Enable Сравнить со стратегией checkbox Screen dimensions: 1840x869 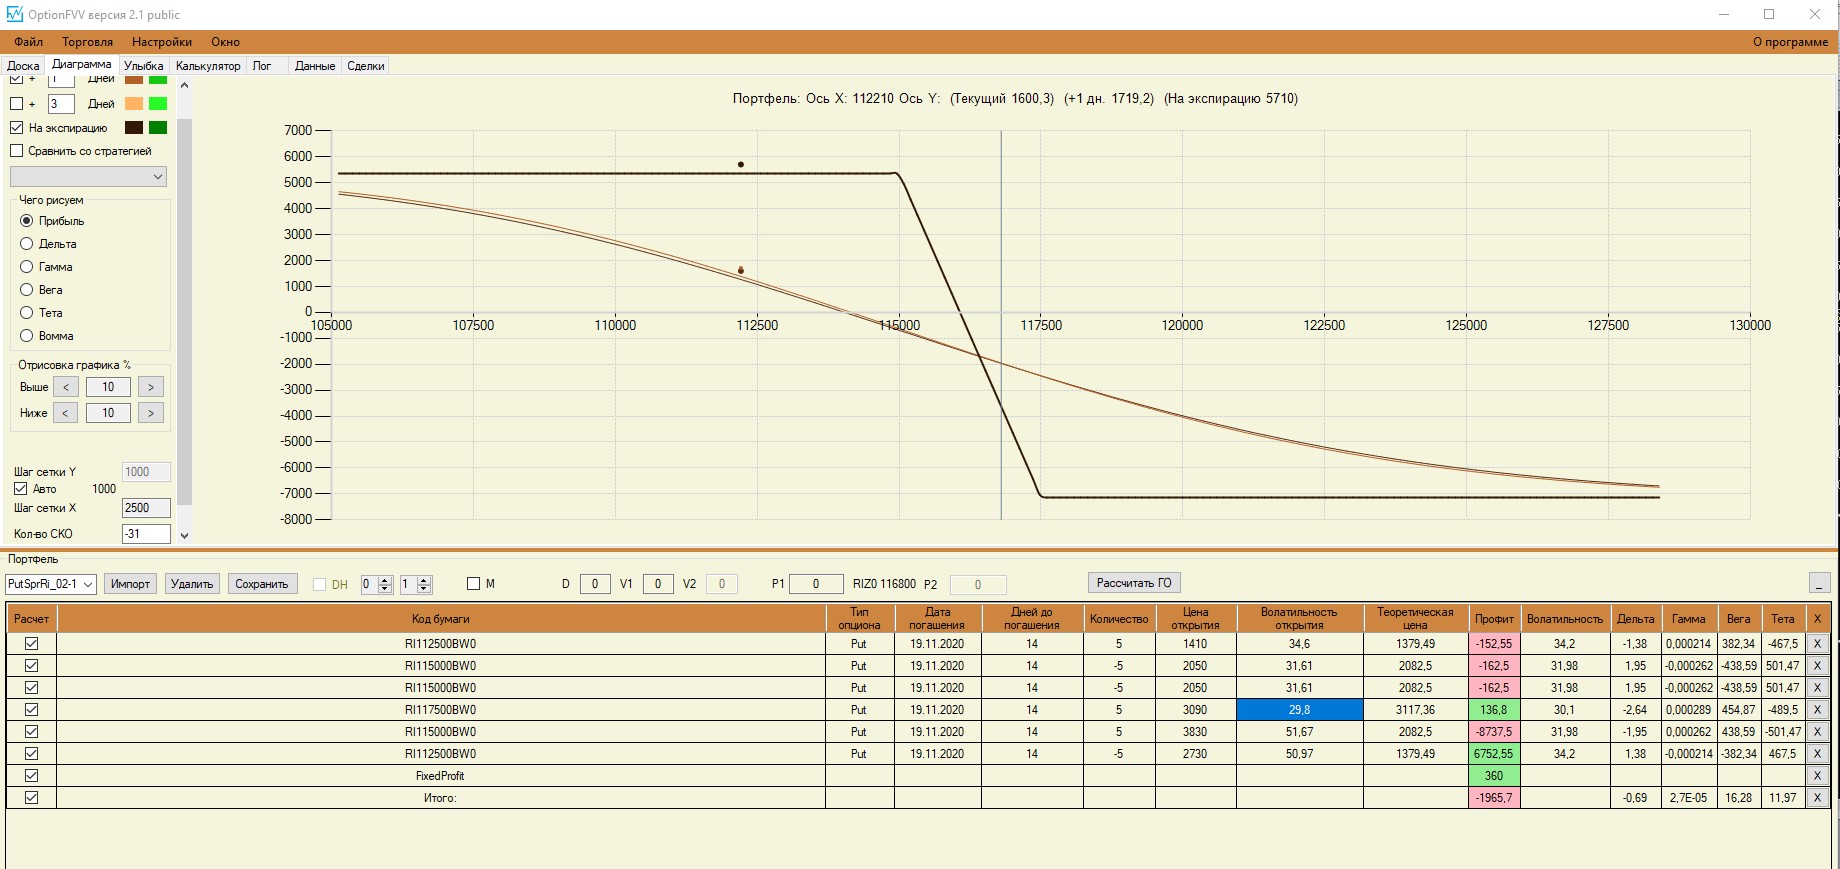coord(16,151)
